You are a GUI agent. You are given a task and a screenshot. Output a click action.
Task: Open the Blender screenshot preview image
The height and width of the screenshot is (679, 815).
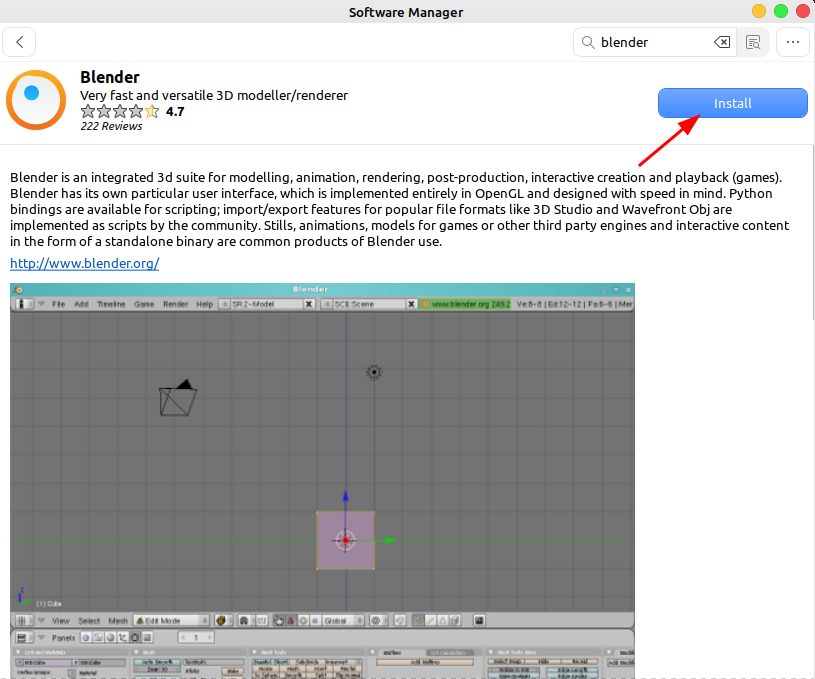322,480
